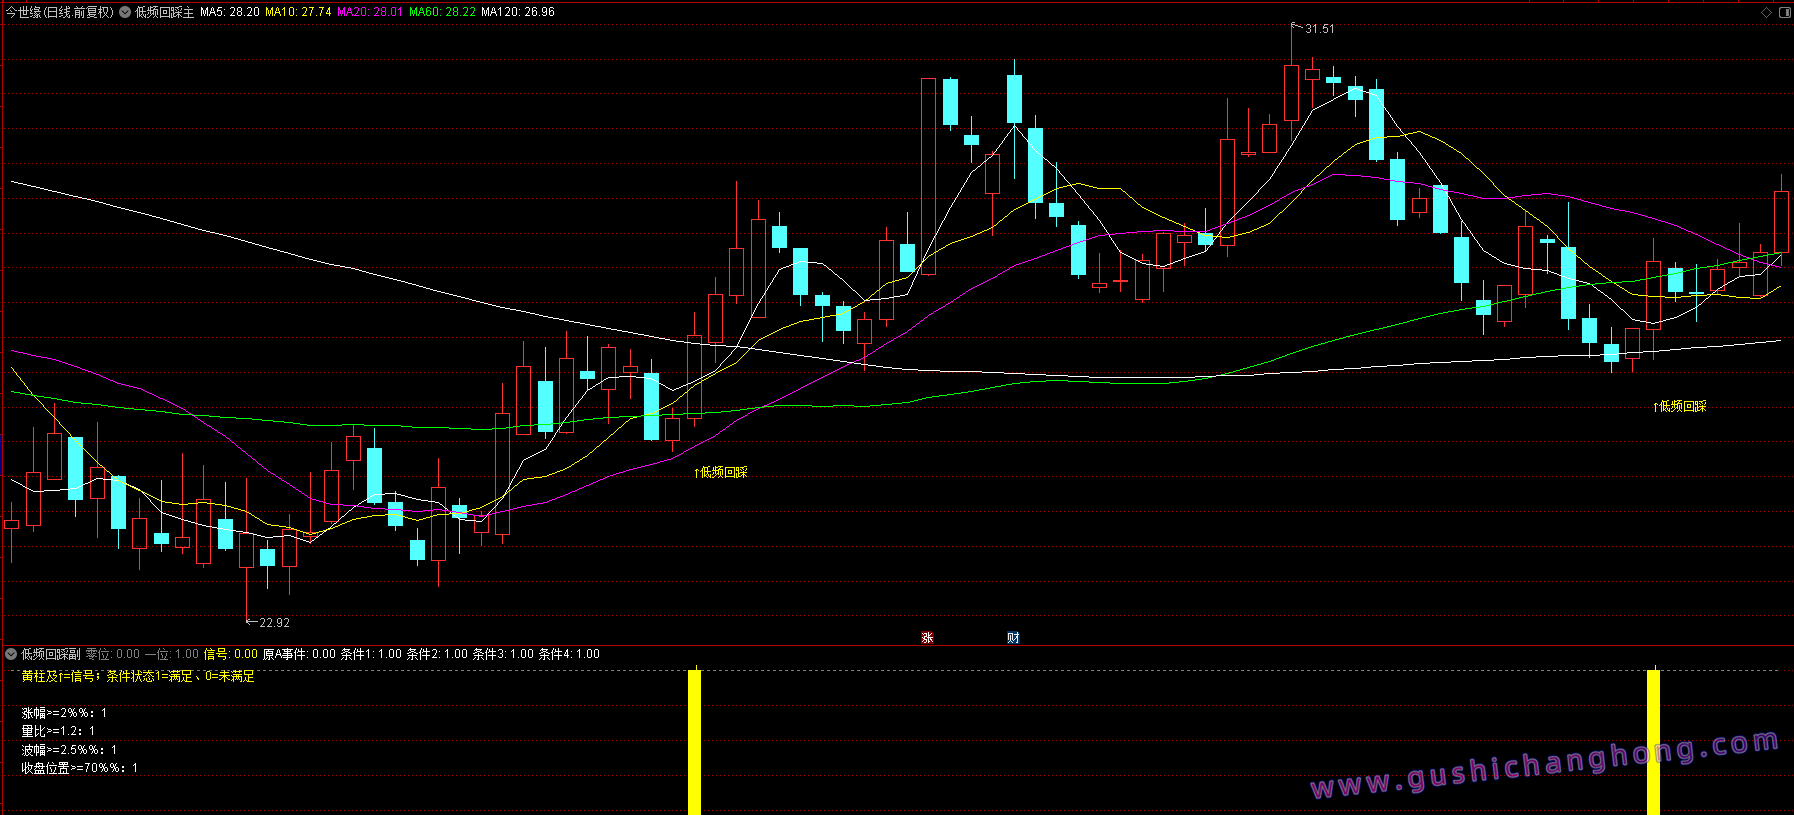Click the 条件3: 1.00 value

(503, 654)
